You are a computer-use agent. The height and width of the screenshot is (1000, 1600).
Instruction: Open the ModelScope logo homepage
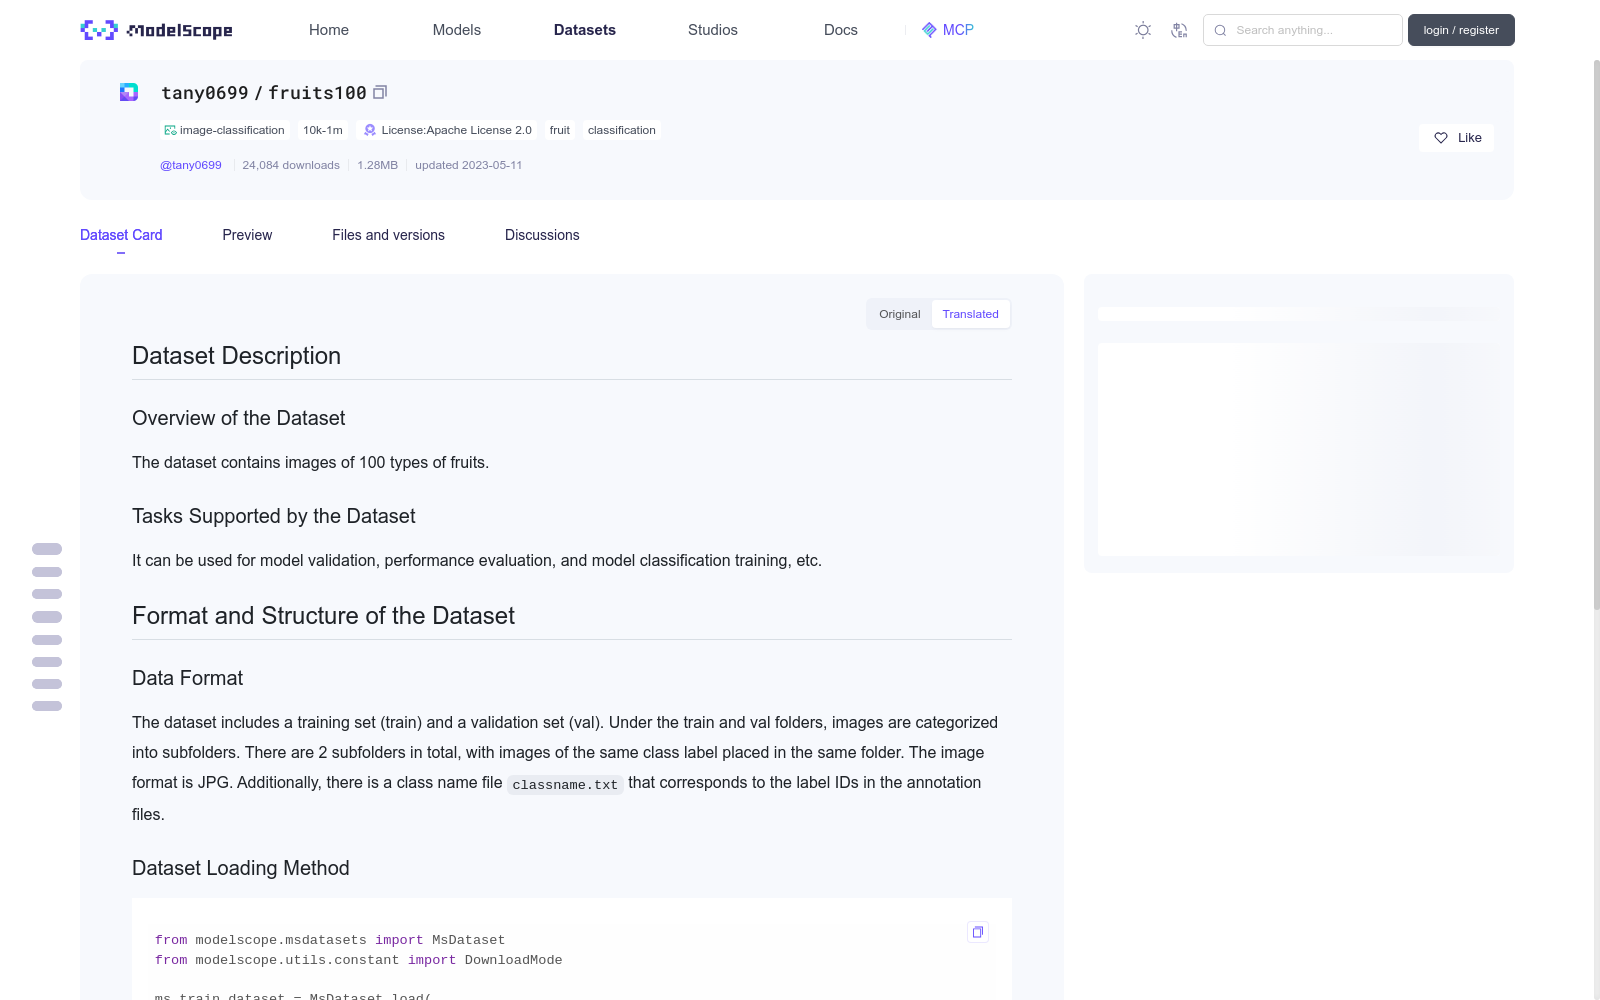(x=156, y=30)
